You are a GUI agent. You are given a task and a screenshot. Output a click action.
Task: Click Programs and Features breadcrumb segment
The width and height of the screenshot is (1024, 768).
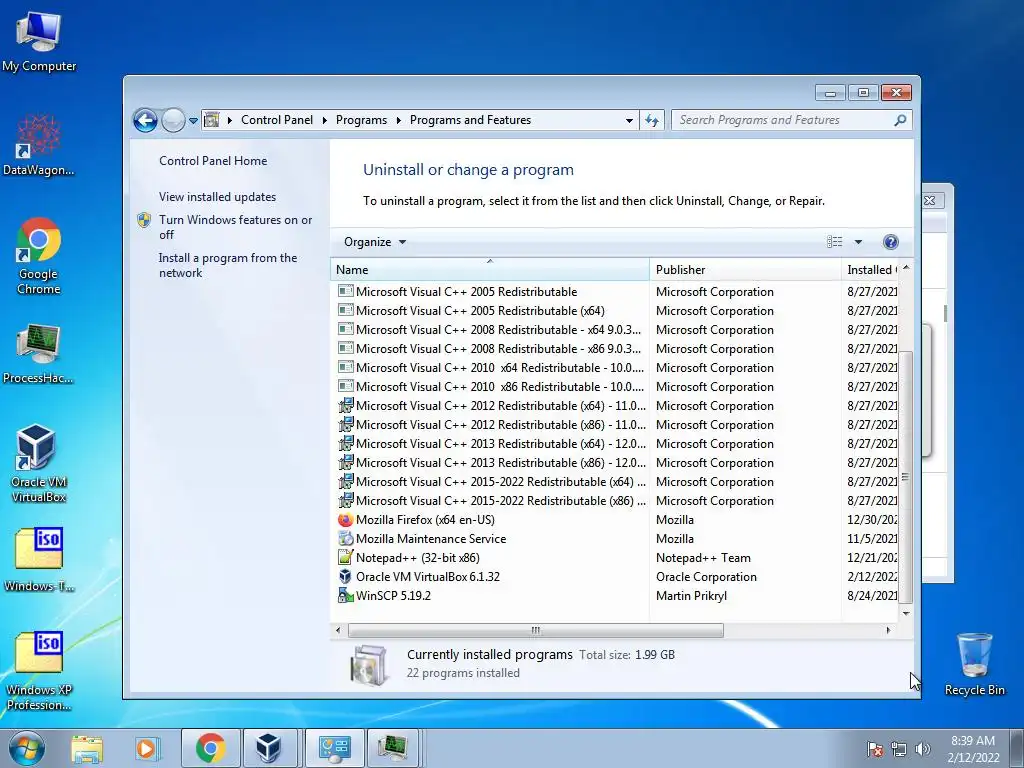point(470,120)
